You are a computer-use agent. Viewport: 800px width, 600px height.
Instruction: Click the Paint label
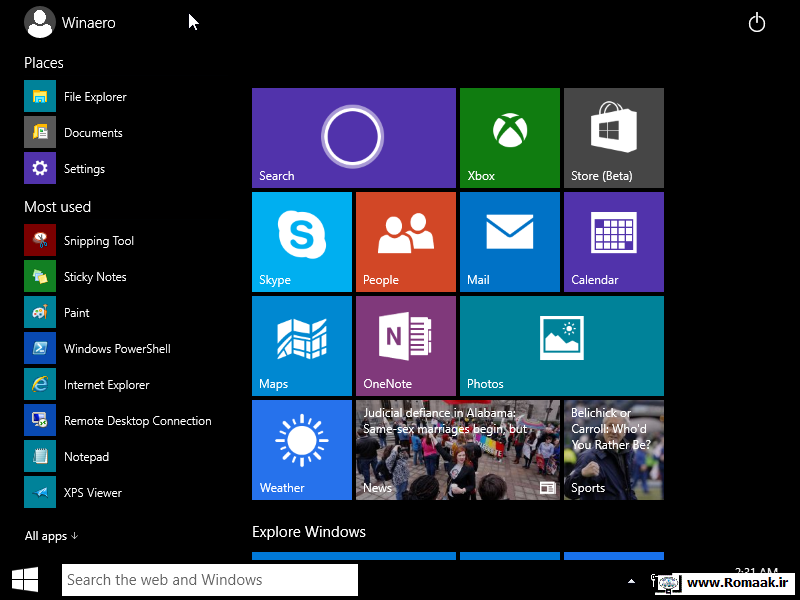77,313
